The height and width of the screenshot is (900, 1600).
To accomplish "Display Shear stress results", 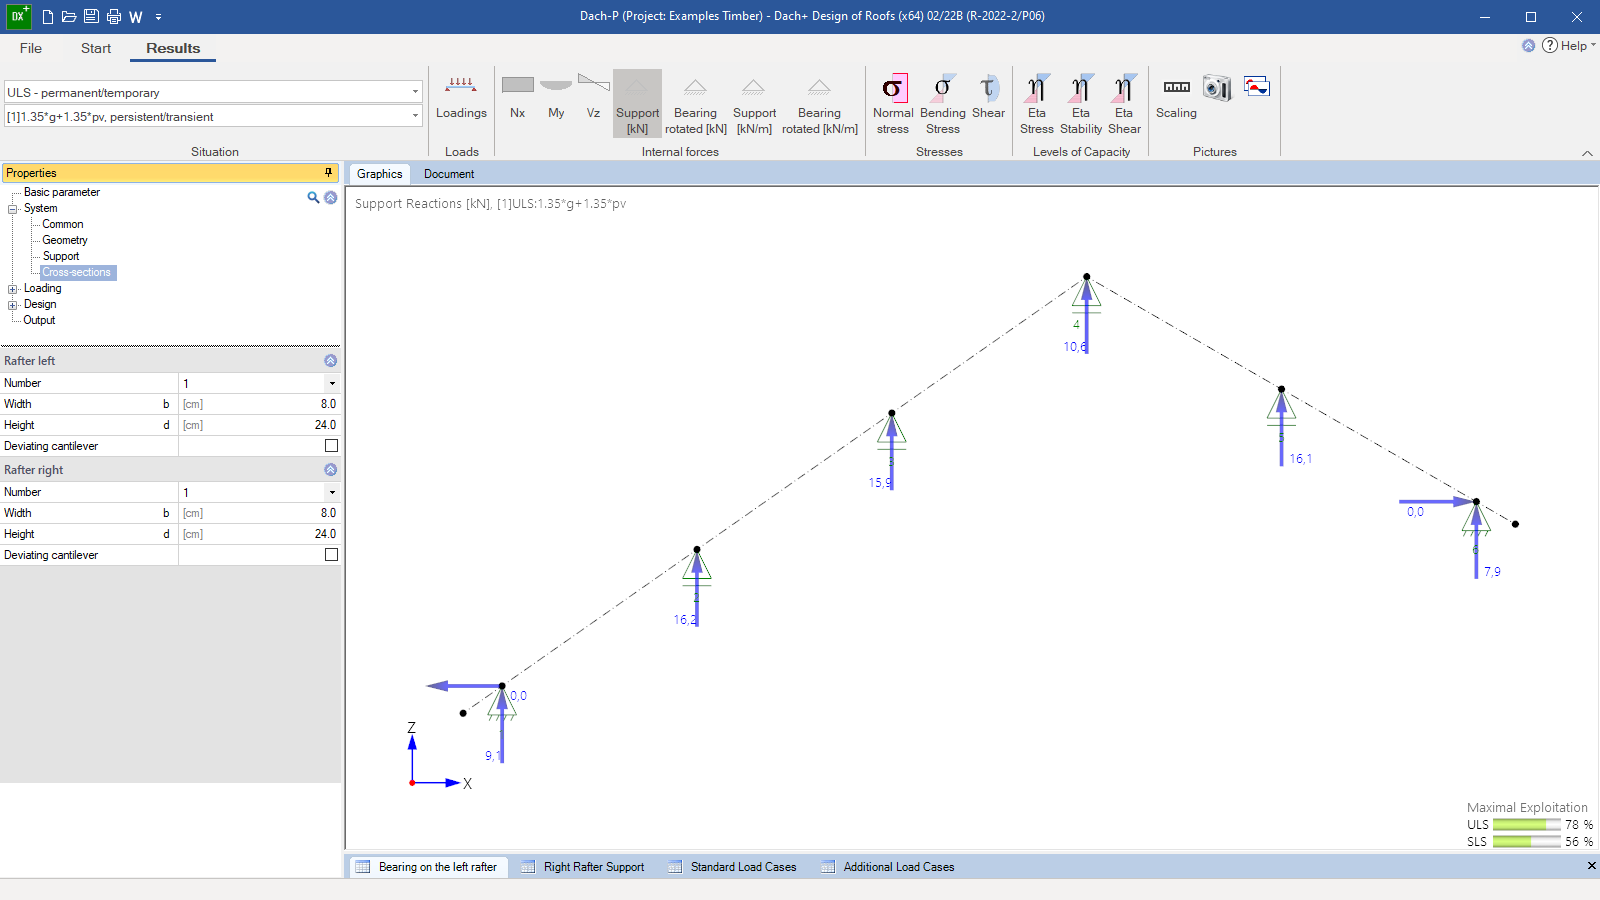I will (x=988, y=98).
